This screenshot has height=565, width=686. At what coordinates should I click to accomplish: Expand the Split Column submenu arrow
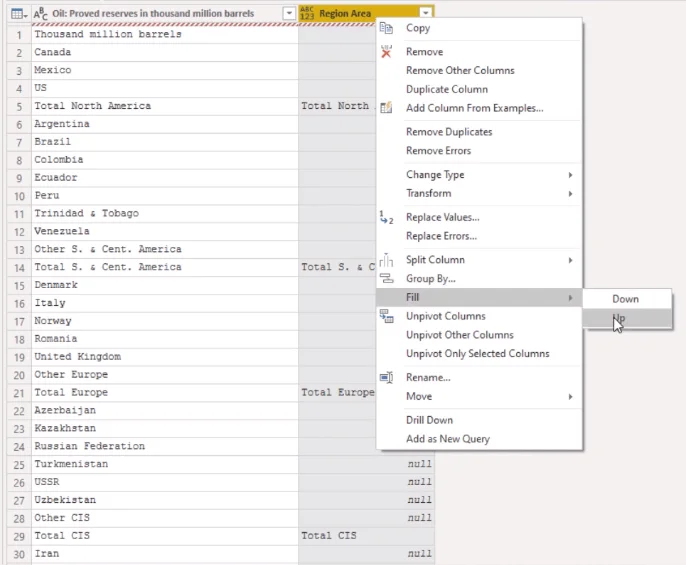coord(570,260)
